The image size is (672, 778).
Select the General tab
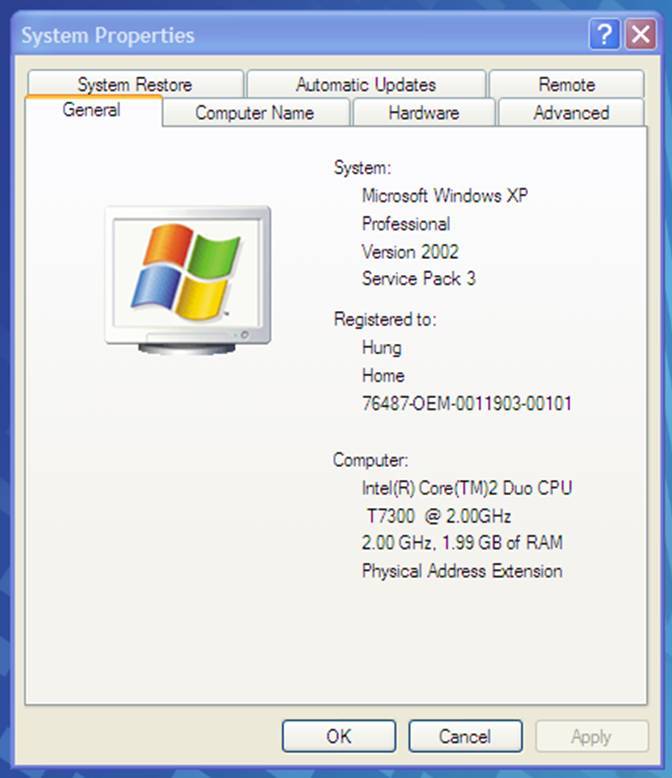click(92, 110)
